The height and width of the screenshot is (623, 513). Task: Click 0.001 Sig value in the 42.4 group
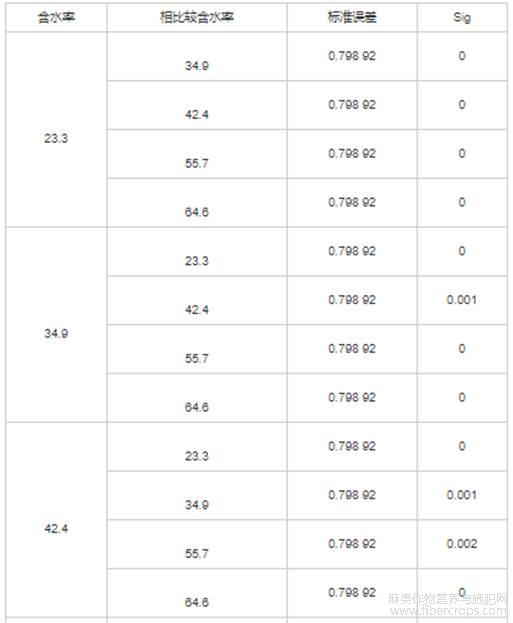[462, 495]
